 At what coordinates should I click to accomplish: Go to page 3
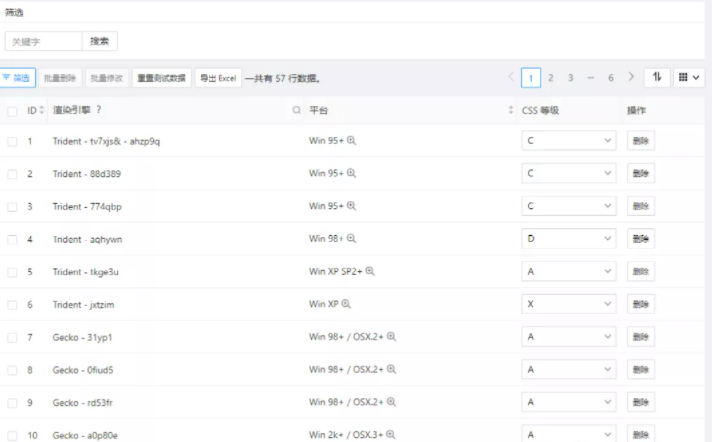571,78
